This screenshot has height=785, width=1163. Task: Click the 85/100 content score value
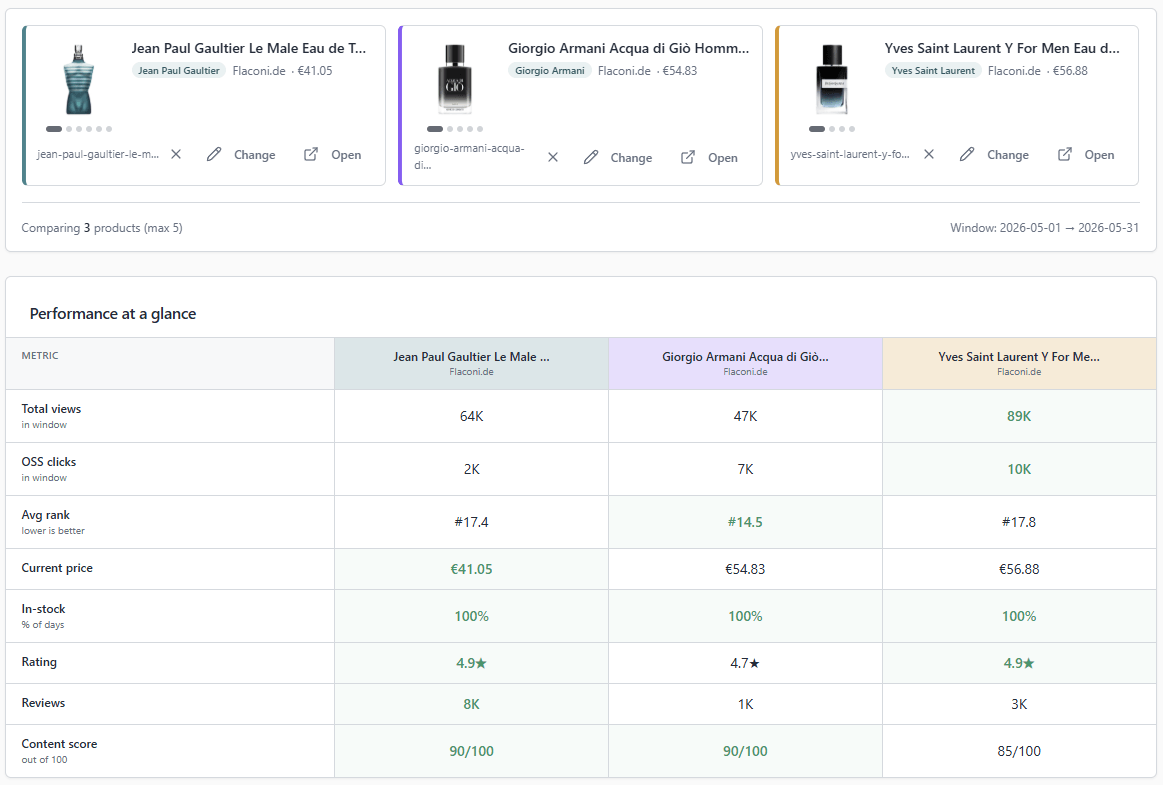click(x=1019, y=751)
